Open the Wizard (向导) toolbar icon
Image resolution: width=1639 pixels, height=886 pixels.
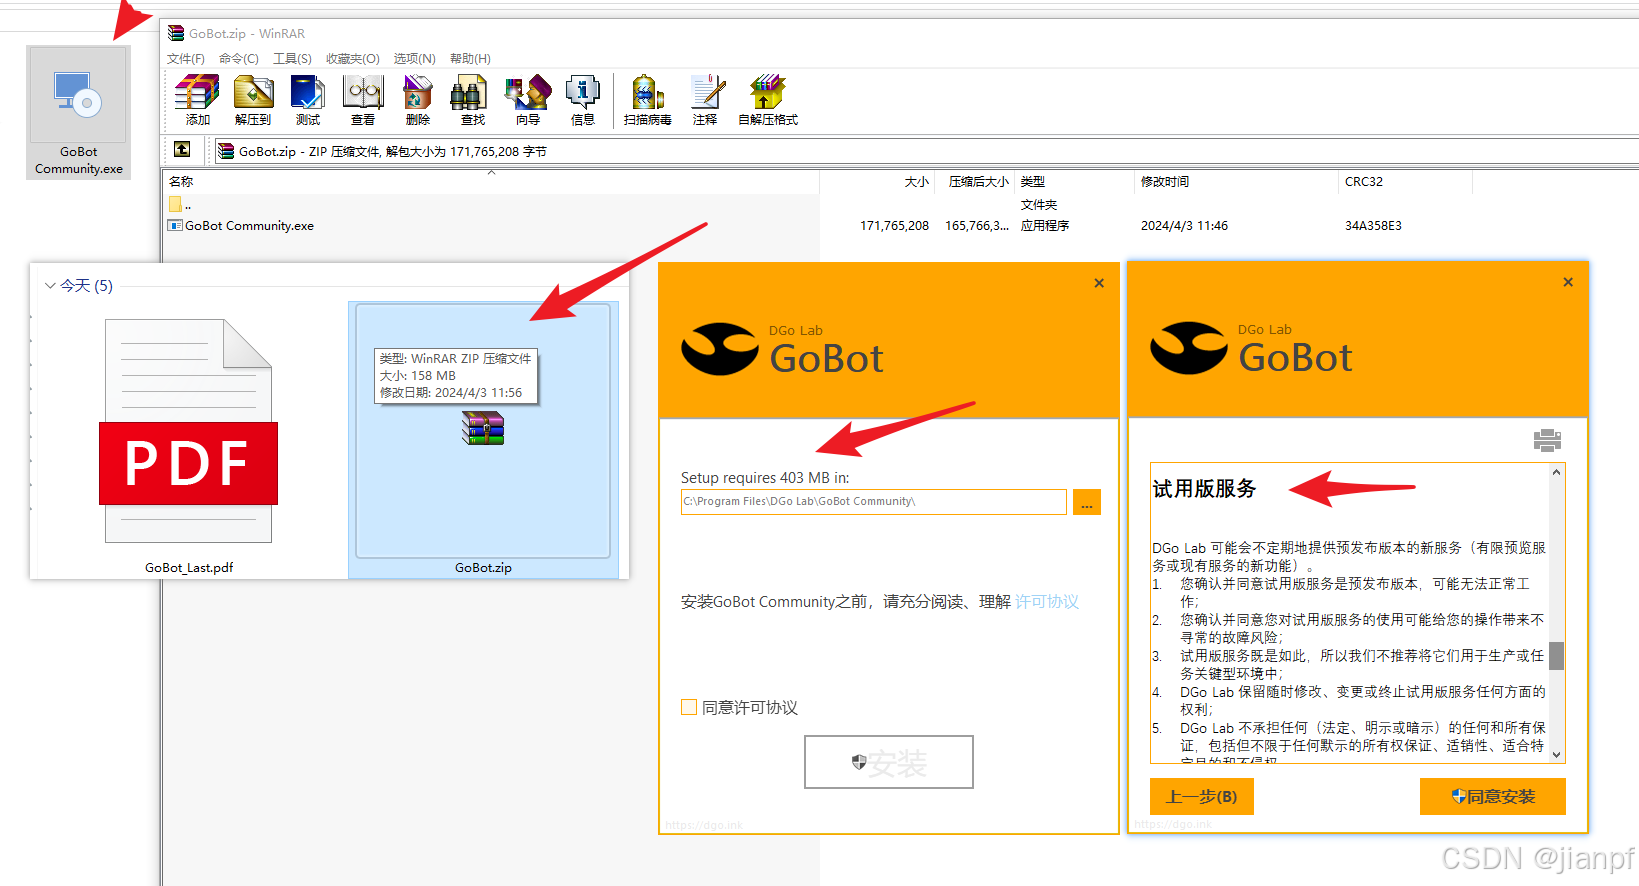tap(528, 100)
